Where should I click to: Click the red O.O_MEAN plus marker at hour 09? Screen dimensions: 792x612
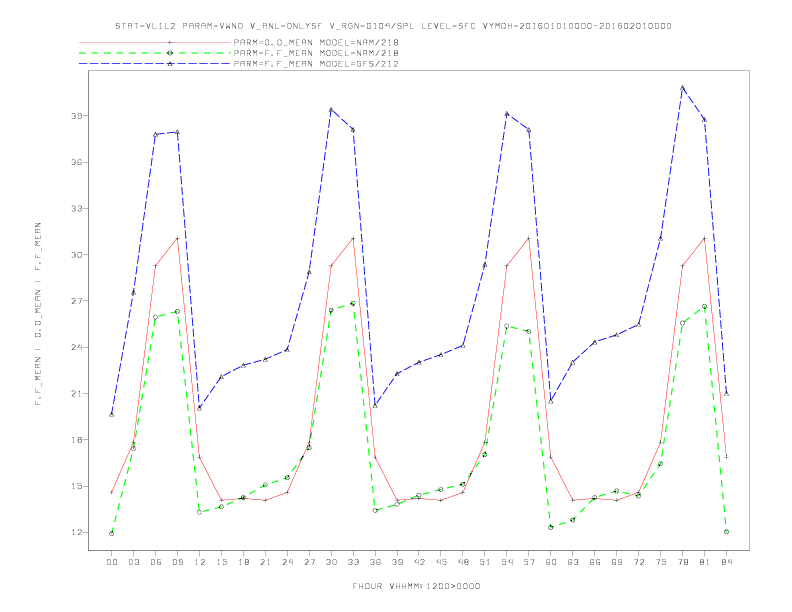(x=177, y=238)
